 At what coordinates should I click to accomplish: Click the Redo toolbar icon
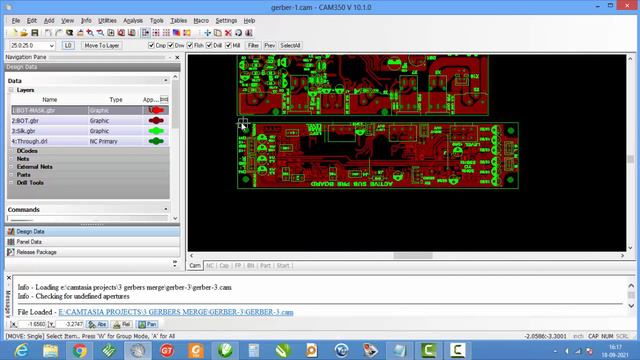[x=59, y=33]
